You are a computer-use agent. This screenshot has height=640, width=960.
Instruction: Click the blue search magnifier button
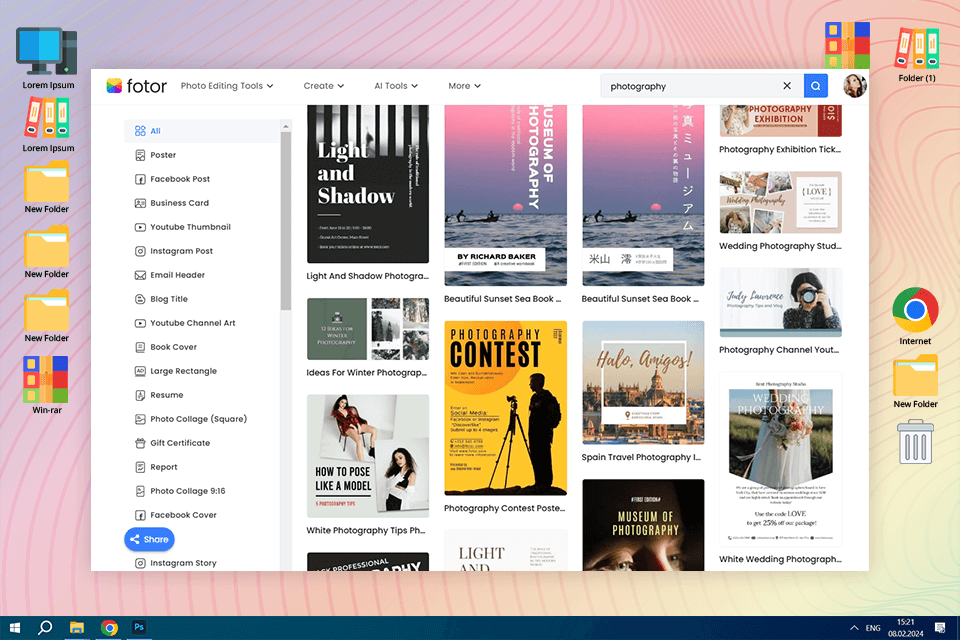pyautogui.click(x=816, y=86)
